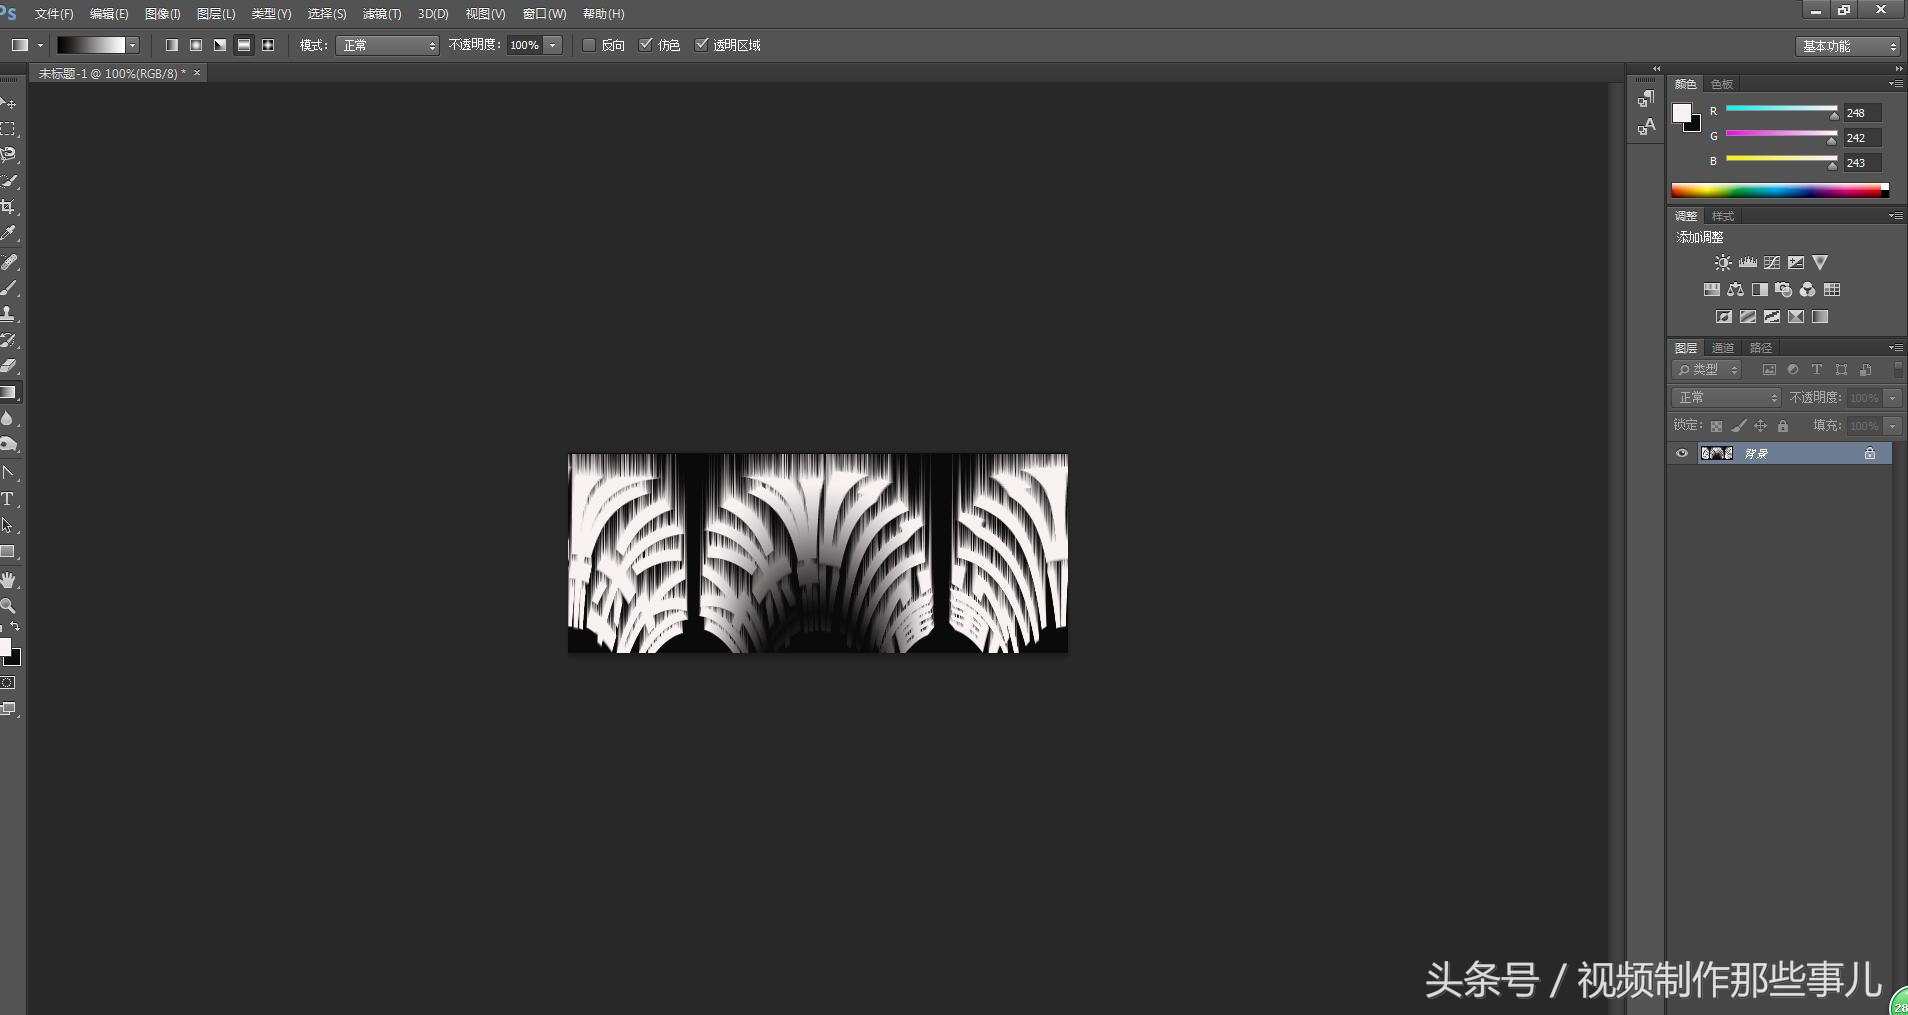This screenshot has height=1015, width=1908.
Task: Open the Layers panel blend mode 正常 dropdown
Action: tap(1726, 398)
